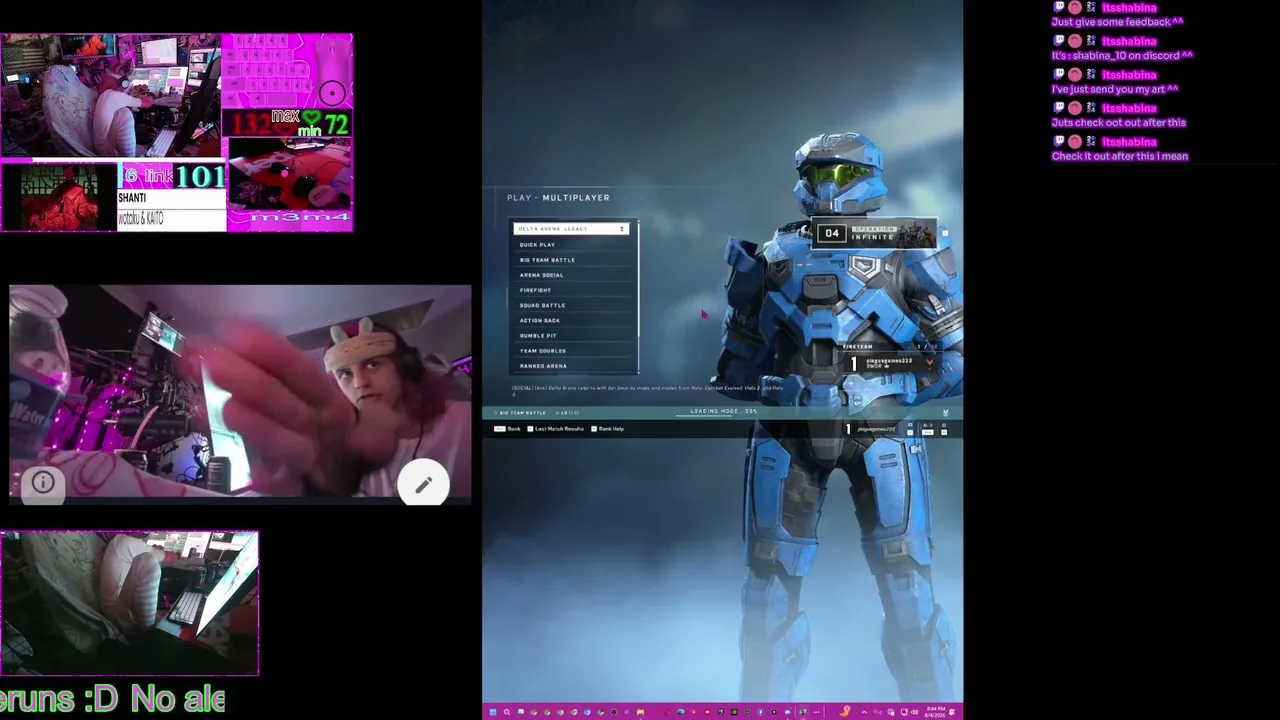Viewport: 1280px width, 720px height.
Task: Click the pencil edit icon on the webcam
Action: click(x=423, y=485)
